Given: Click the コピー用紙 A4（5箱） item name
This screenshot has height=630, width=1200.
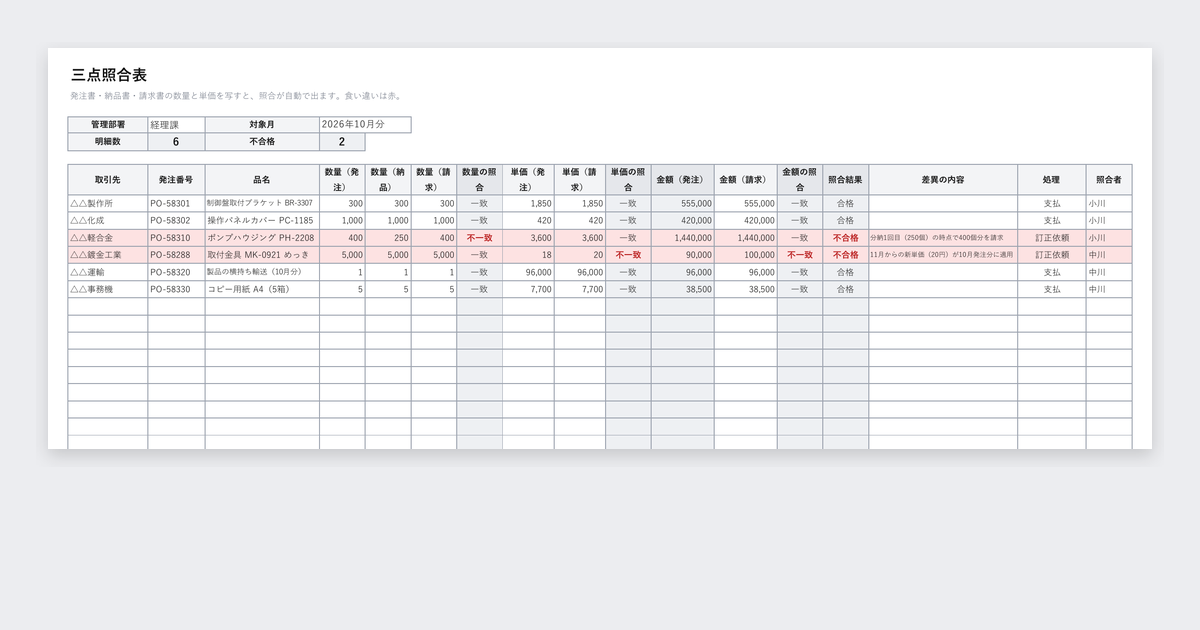Looking at the screenshot, I should (x=262, y=289).
